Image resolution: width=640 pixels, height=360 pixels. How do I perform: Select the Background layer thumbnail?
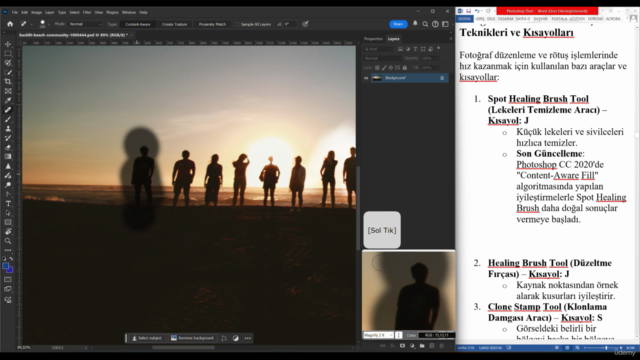(x=377, y=78)
